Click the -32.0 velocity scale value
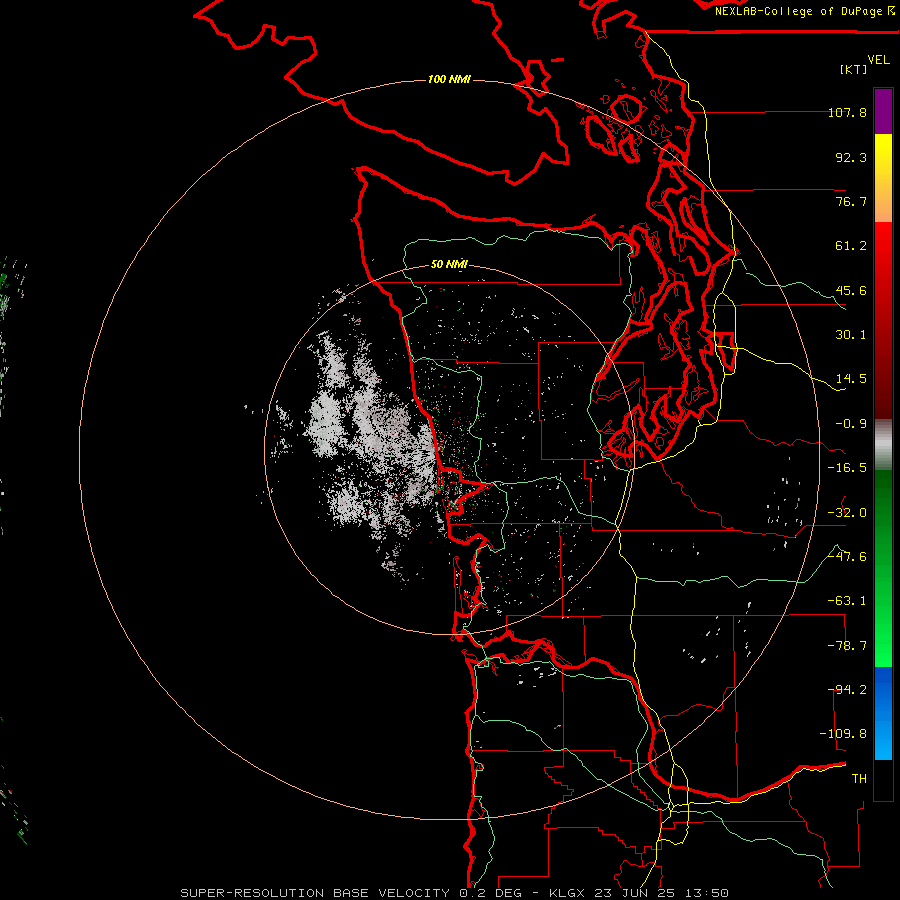Screen dimensions: 900x900 [x=847, y=513]
